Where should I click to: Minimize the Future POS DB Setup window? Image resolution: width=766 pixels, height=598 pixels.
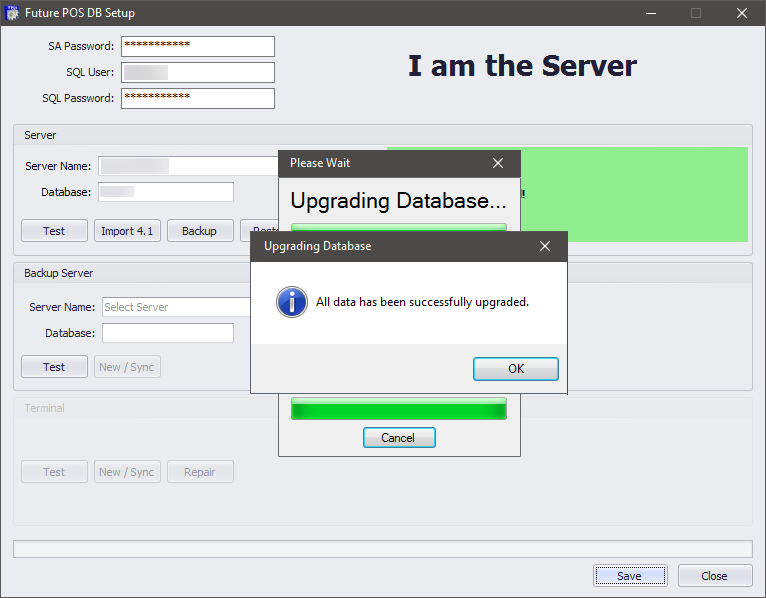pos(651,13)
